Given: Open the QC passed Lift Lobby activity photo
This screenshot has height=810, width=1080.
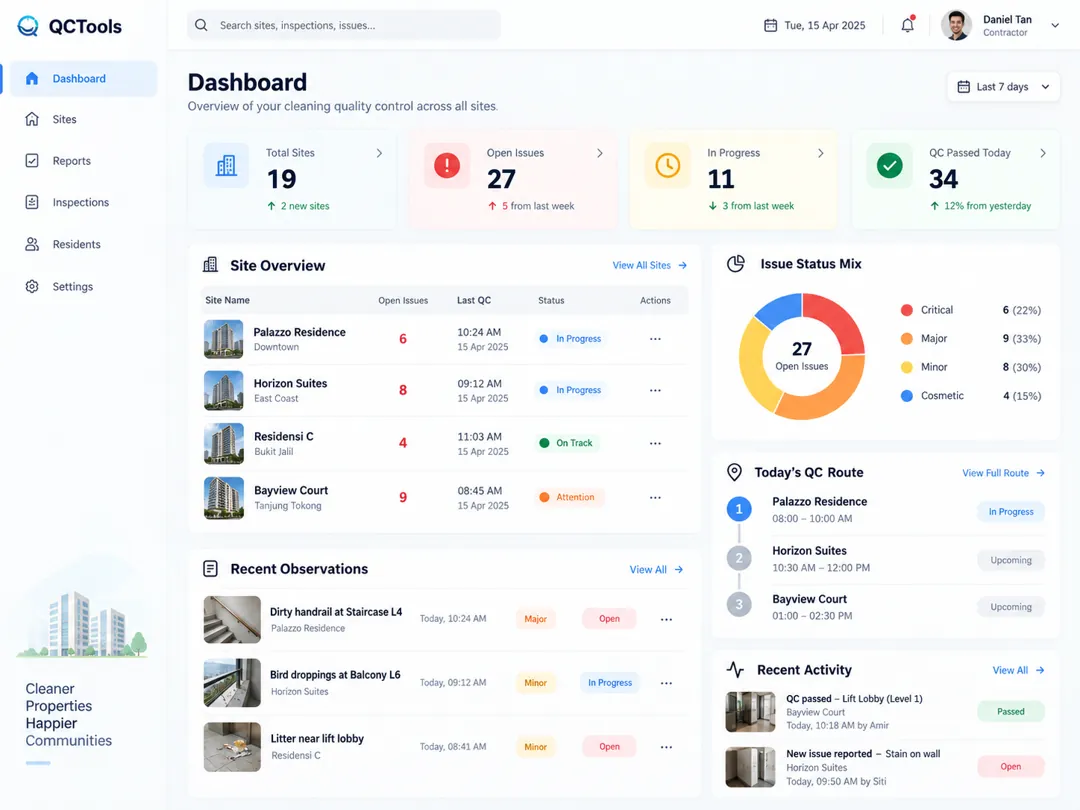Looking at the screenshot, I should [750, 712].
